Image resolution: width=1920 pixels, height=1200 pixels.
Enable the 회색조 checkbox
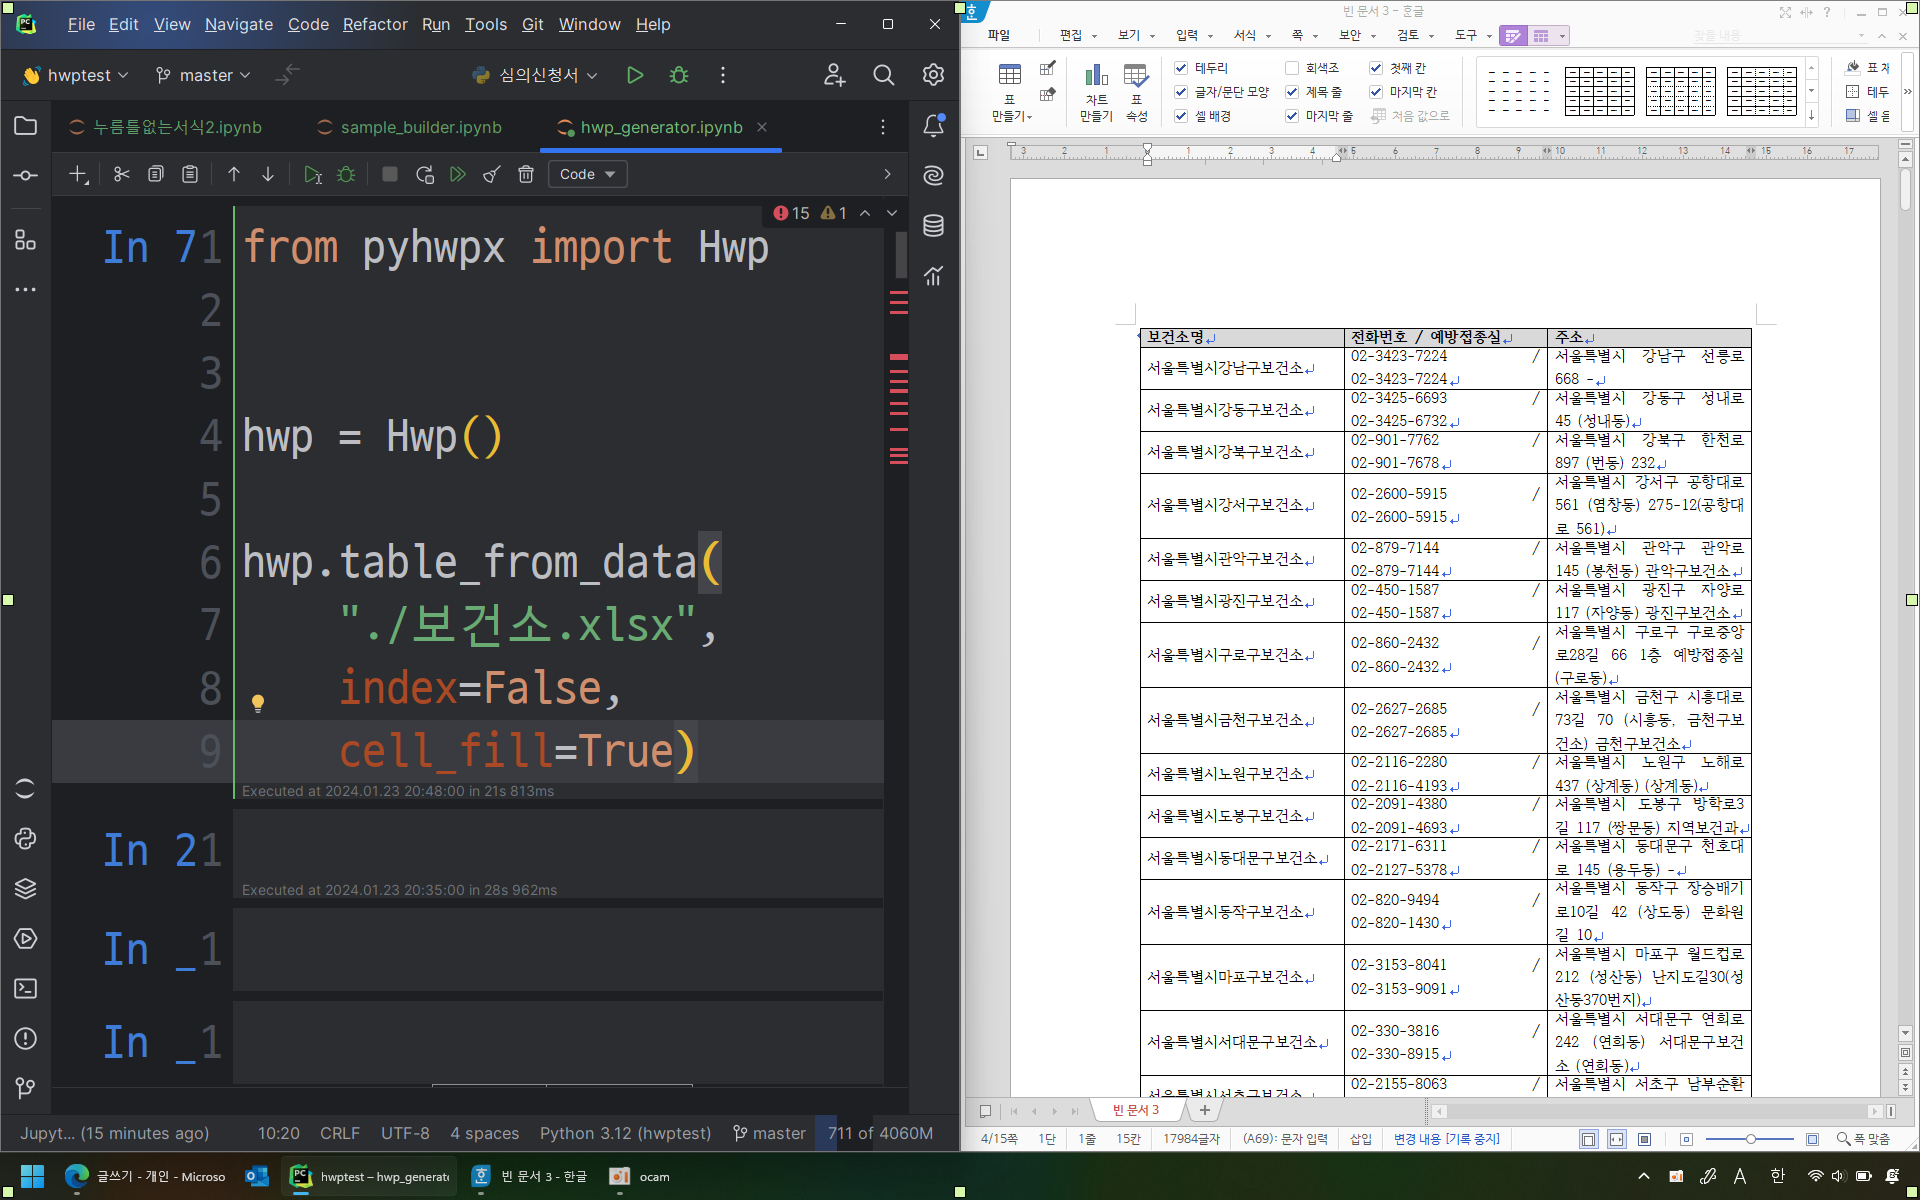tap(1292, 68)
